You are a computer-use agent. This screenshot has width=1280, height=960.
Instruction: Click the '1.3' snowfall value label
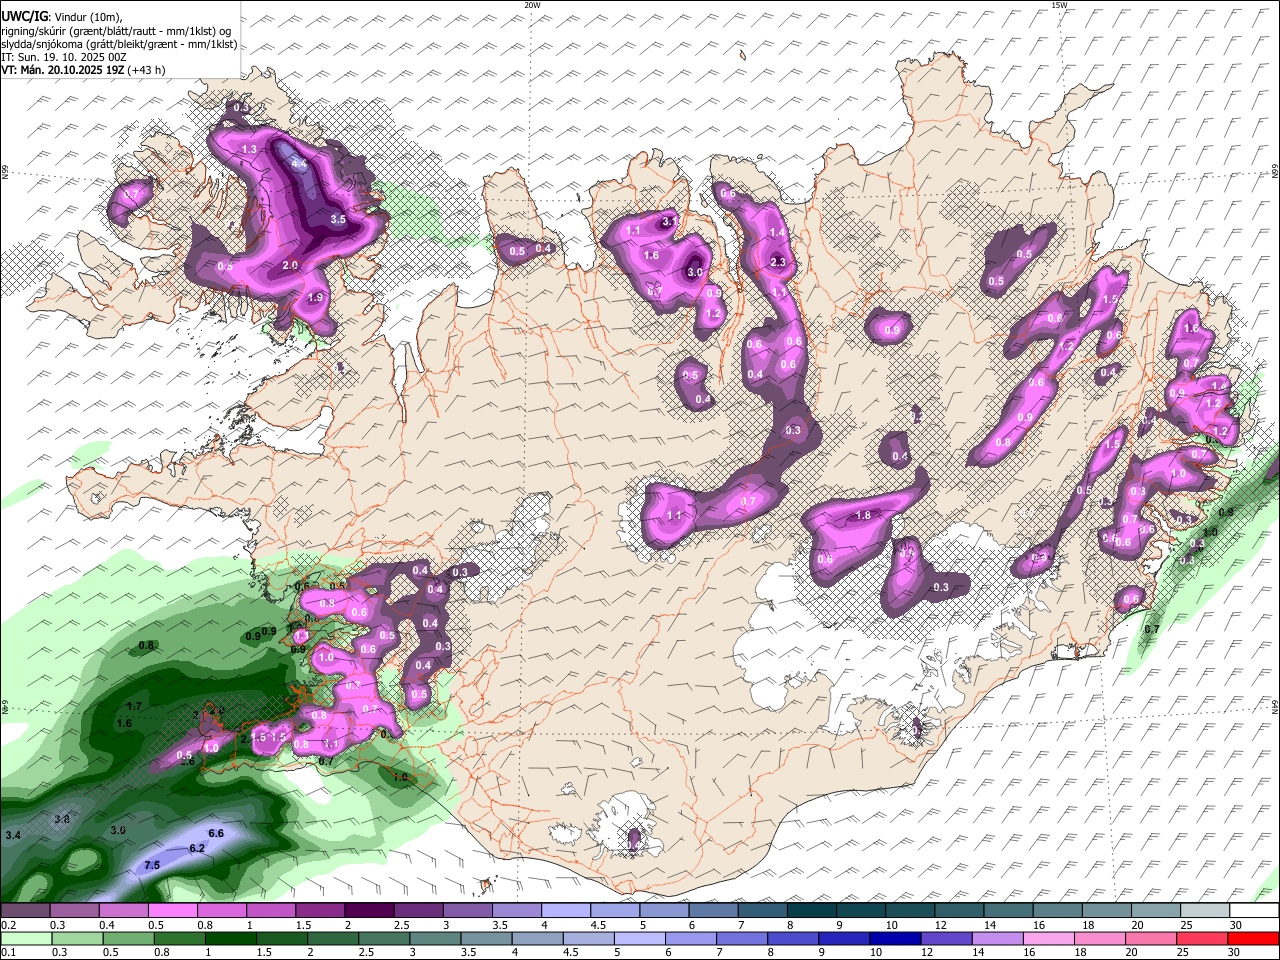click(250, 149)
